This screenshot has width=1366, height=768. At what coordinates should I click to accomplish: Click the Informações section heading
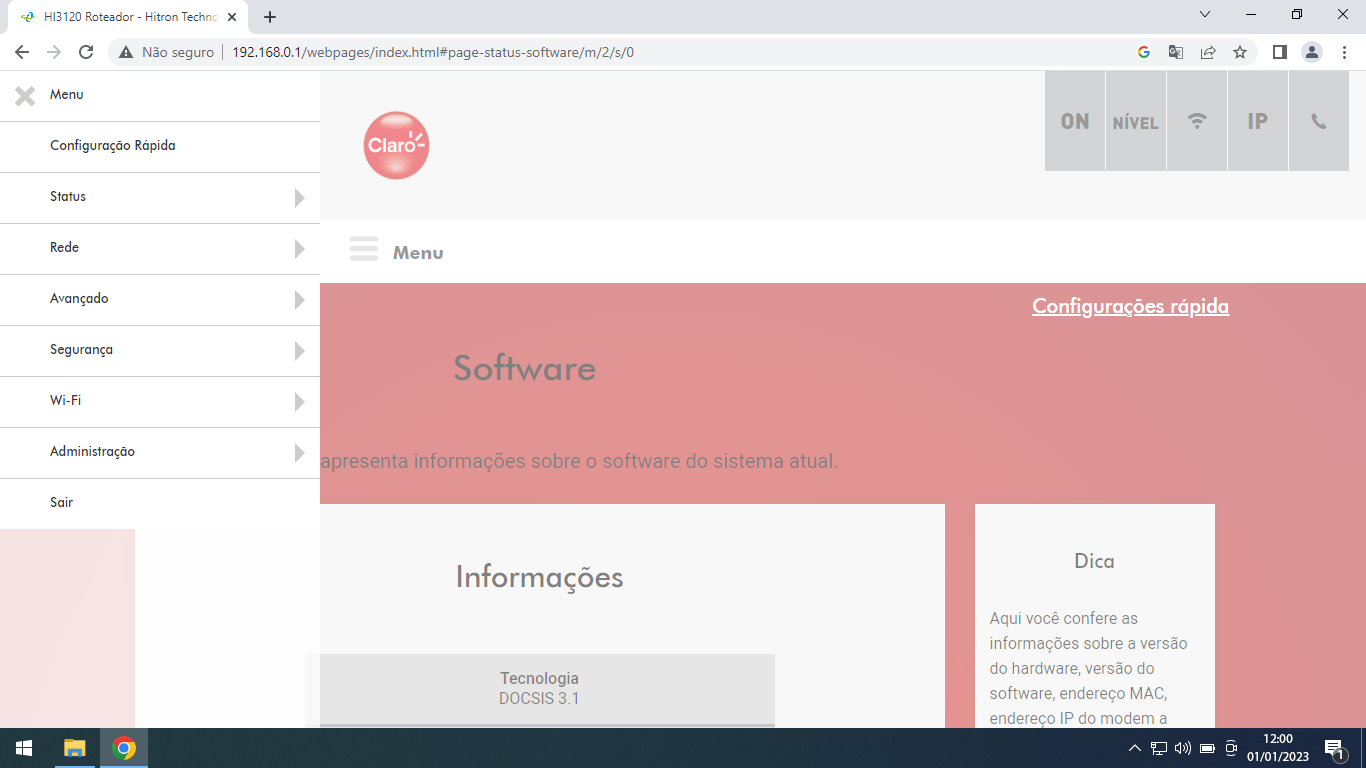539,577
